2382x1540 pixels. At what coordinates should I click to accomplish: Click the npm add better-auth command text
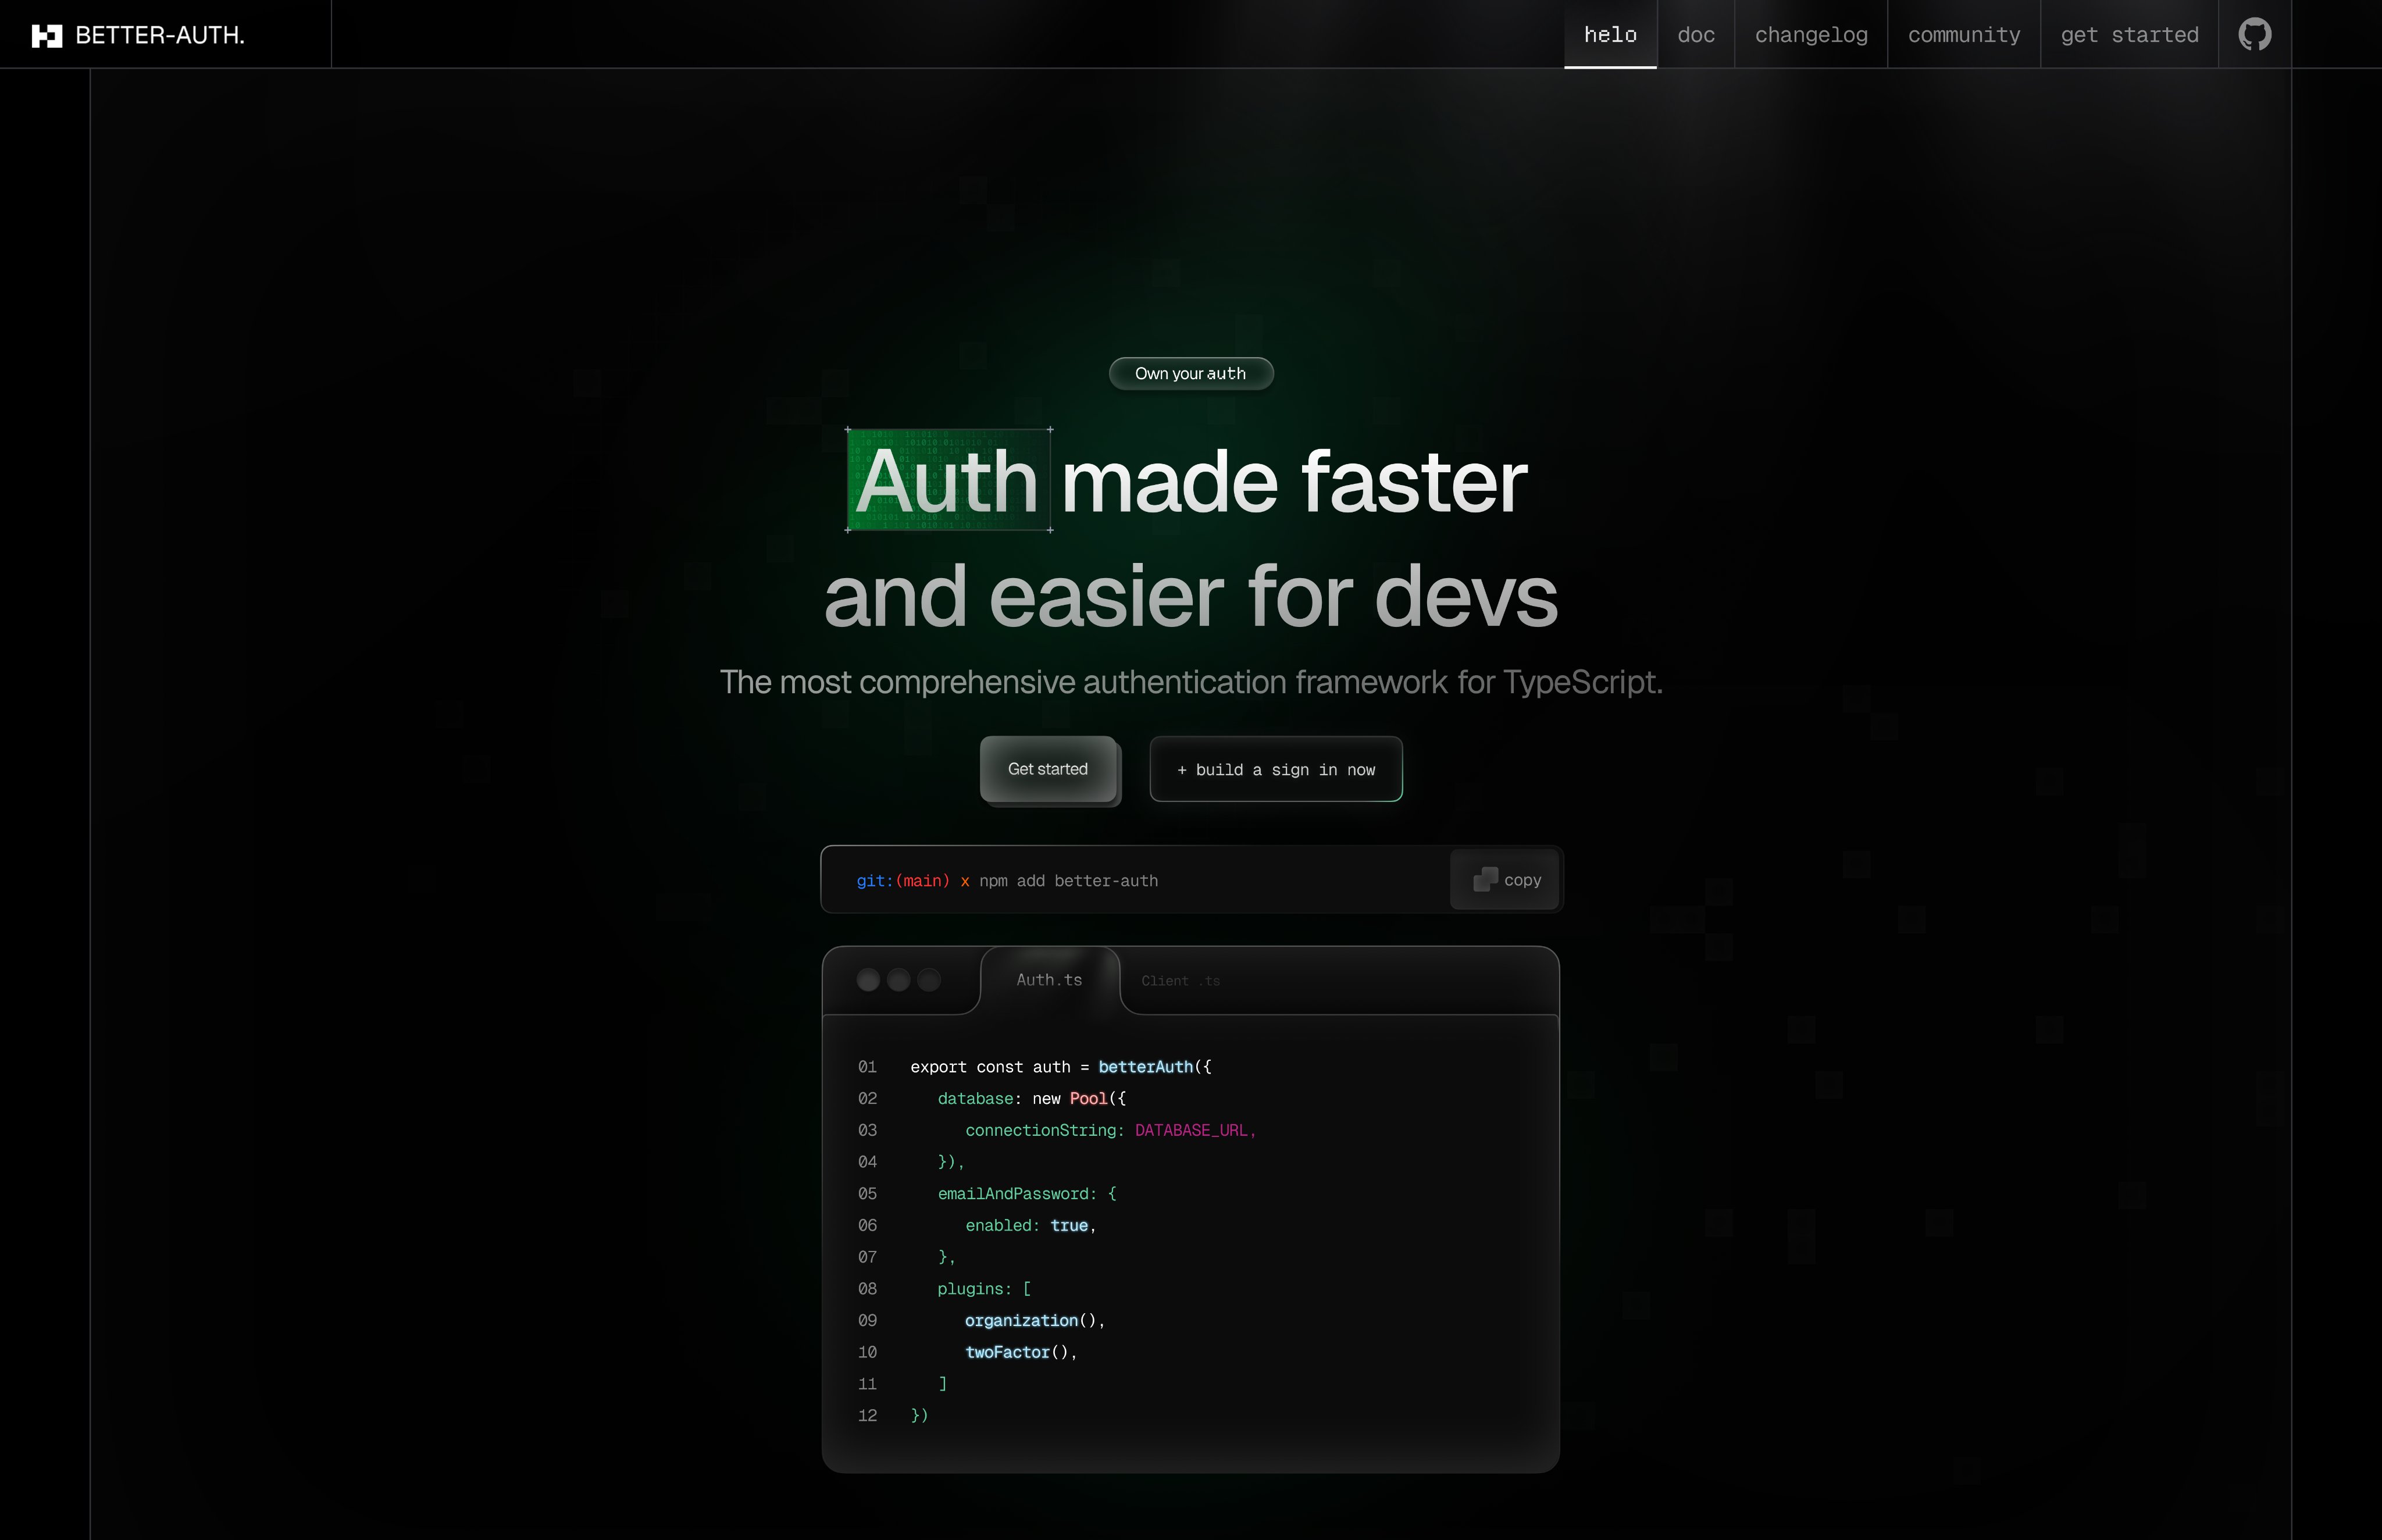click(1068, 881)
